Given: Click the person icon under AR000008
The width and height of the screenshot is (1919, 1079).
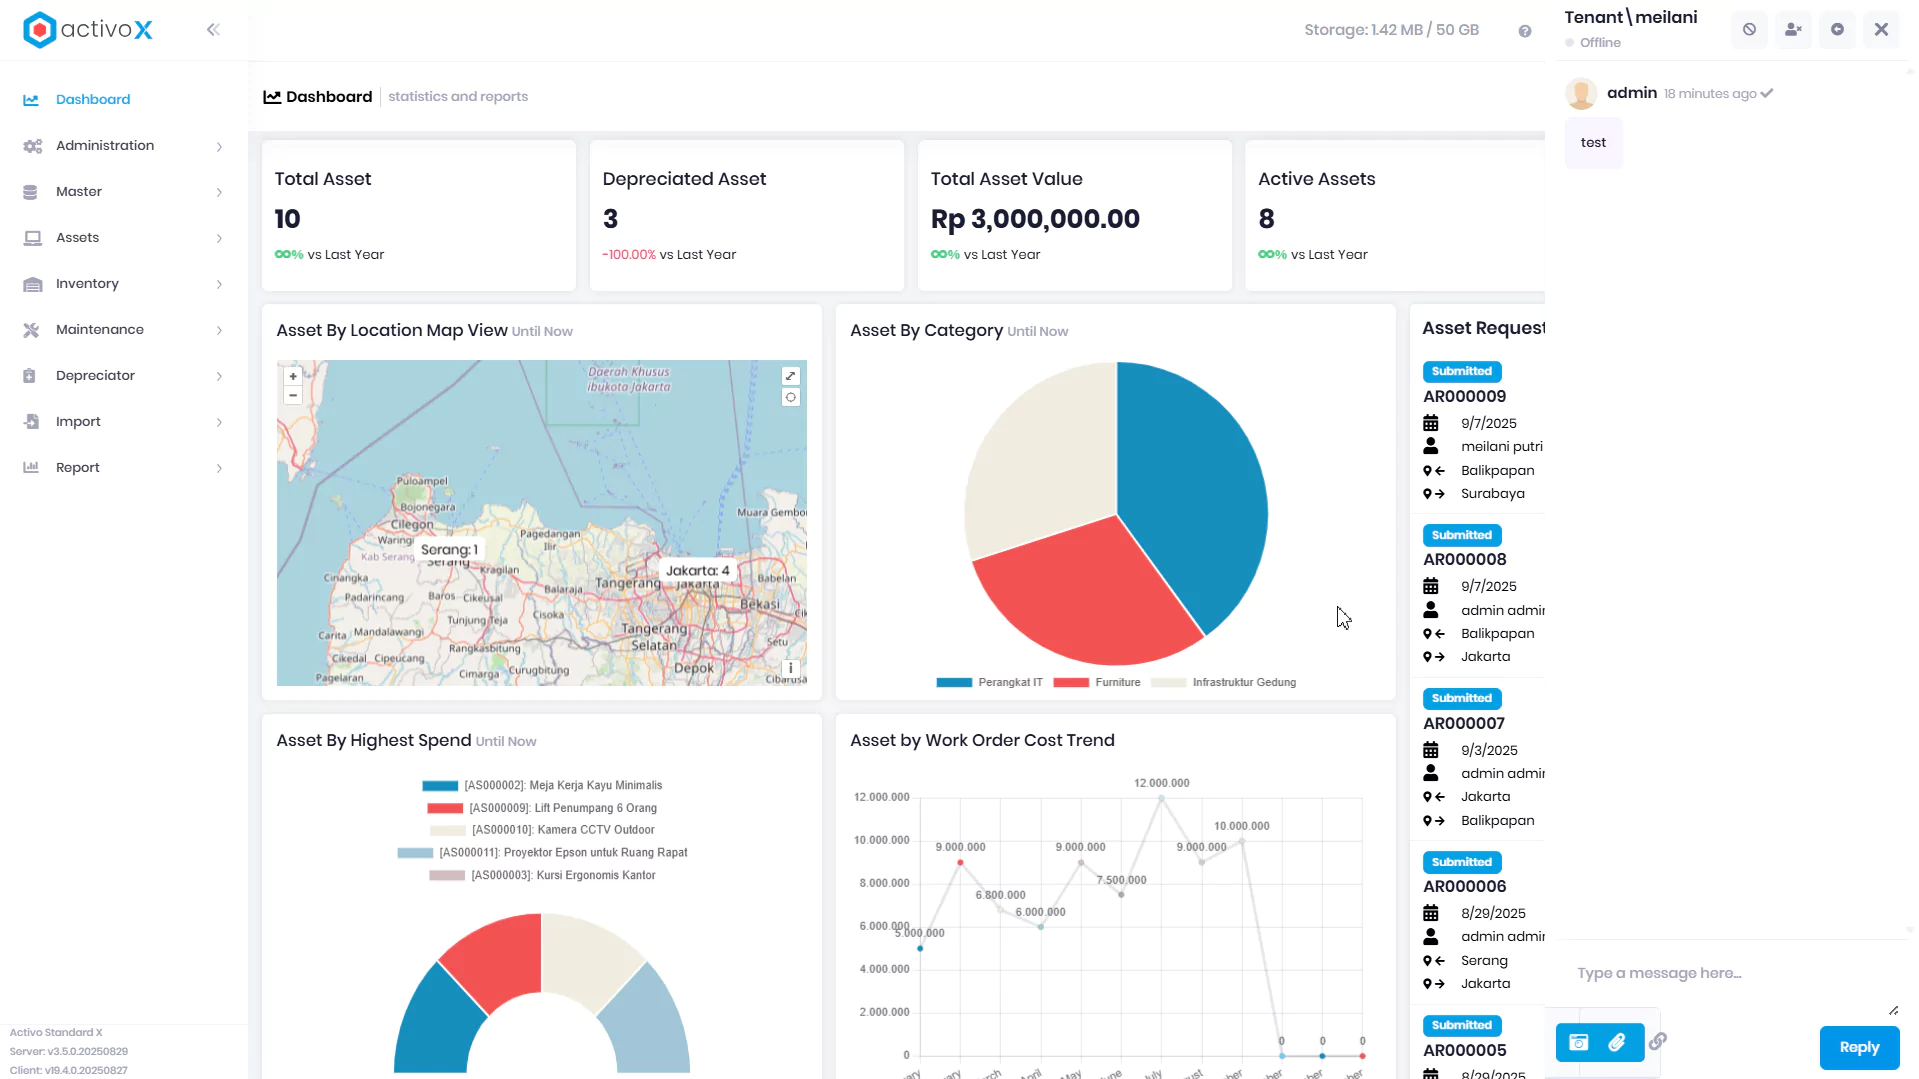Looking at the screenshot, I should [1431, 610].
